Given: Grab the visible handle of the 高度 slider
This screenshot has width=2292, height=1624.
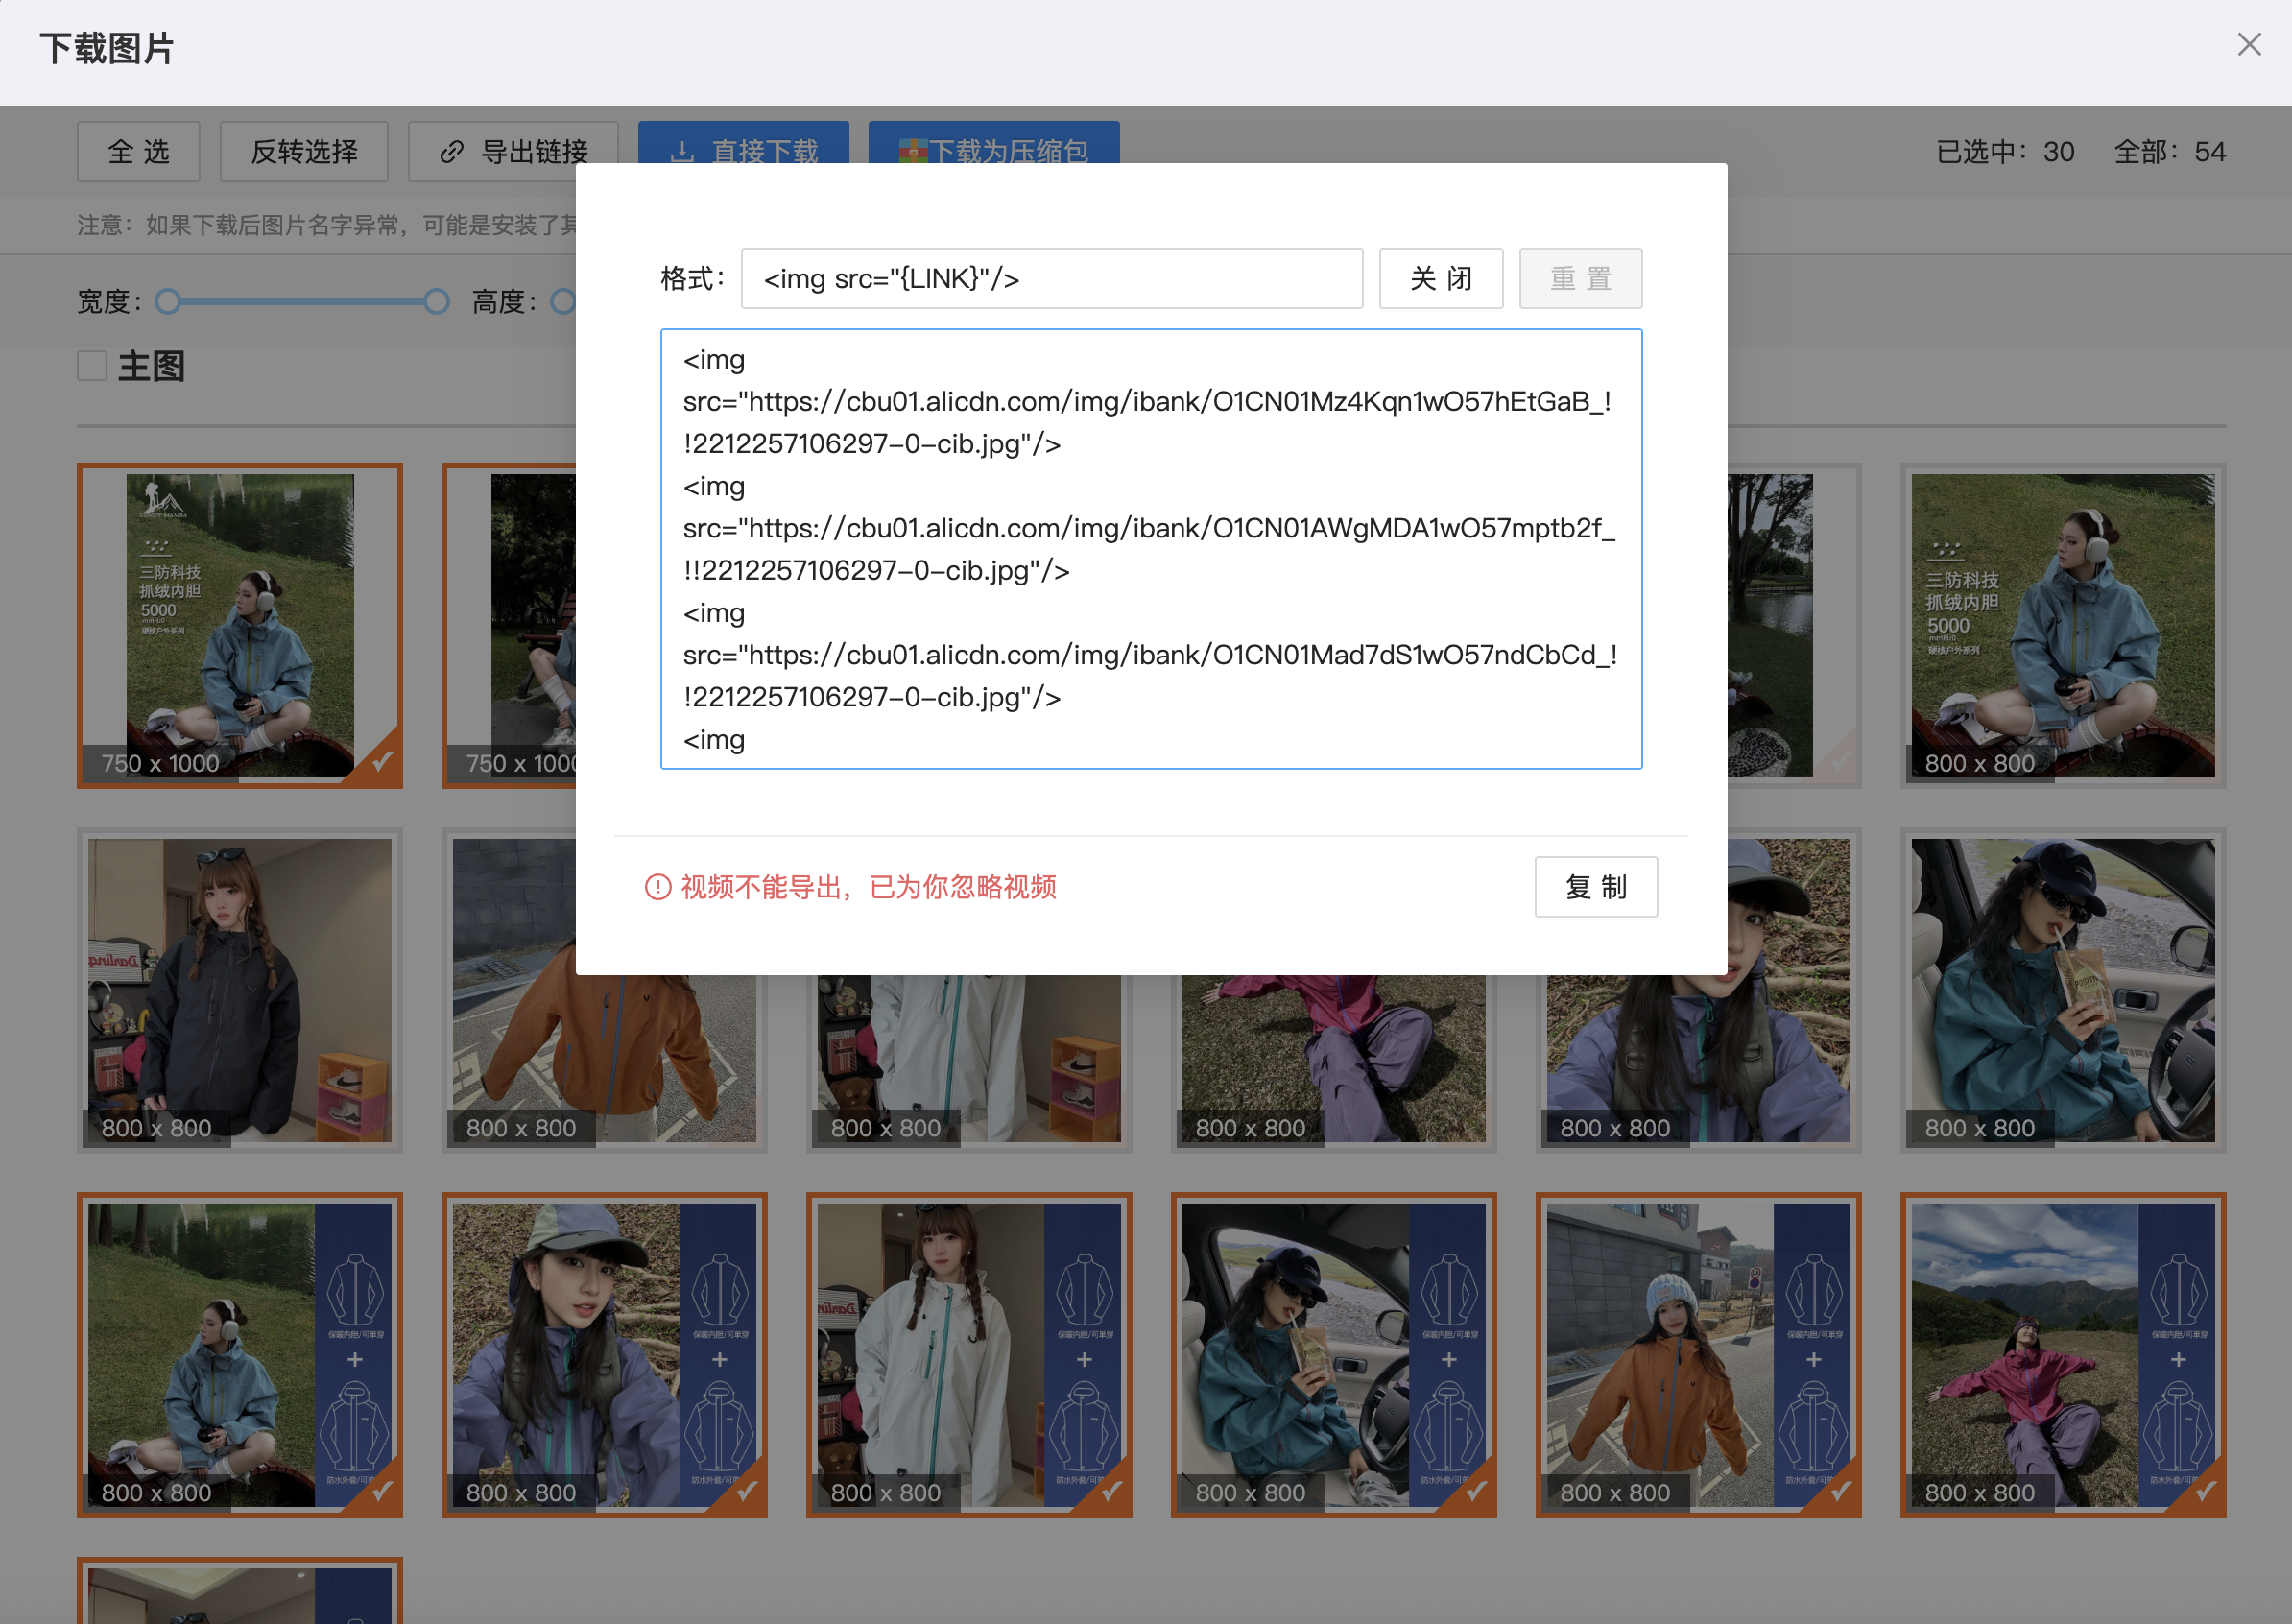Looking at the screenshot, I should [x=564, y=301].
